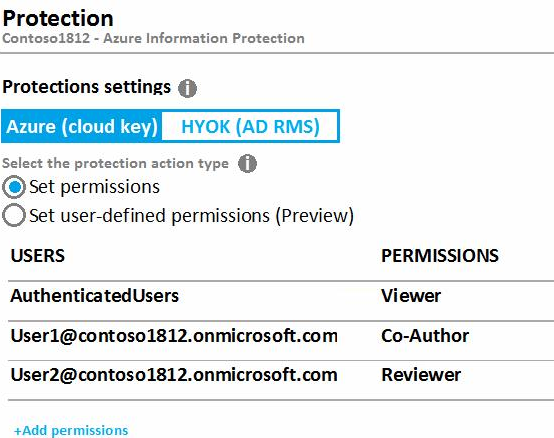Click the Reviewer permission for User2
Viewport: 554px width, 438px height.
click(x=421, y=375)
